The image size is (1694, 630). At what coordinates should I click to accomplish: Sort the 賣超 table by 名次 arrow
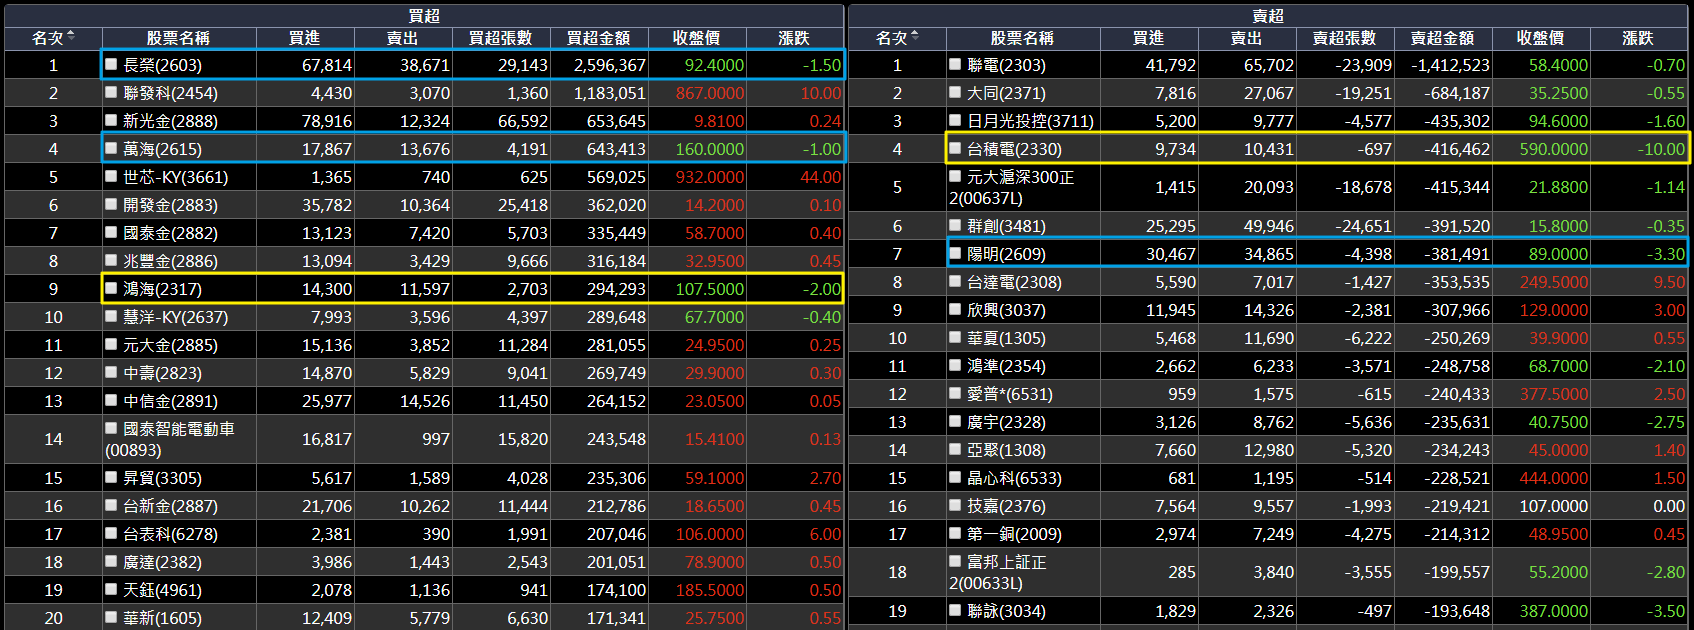point(915,37)
